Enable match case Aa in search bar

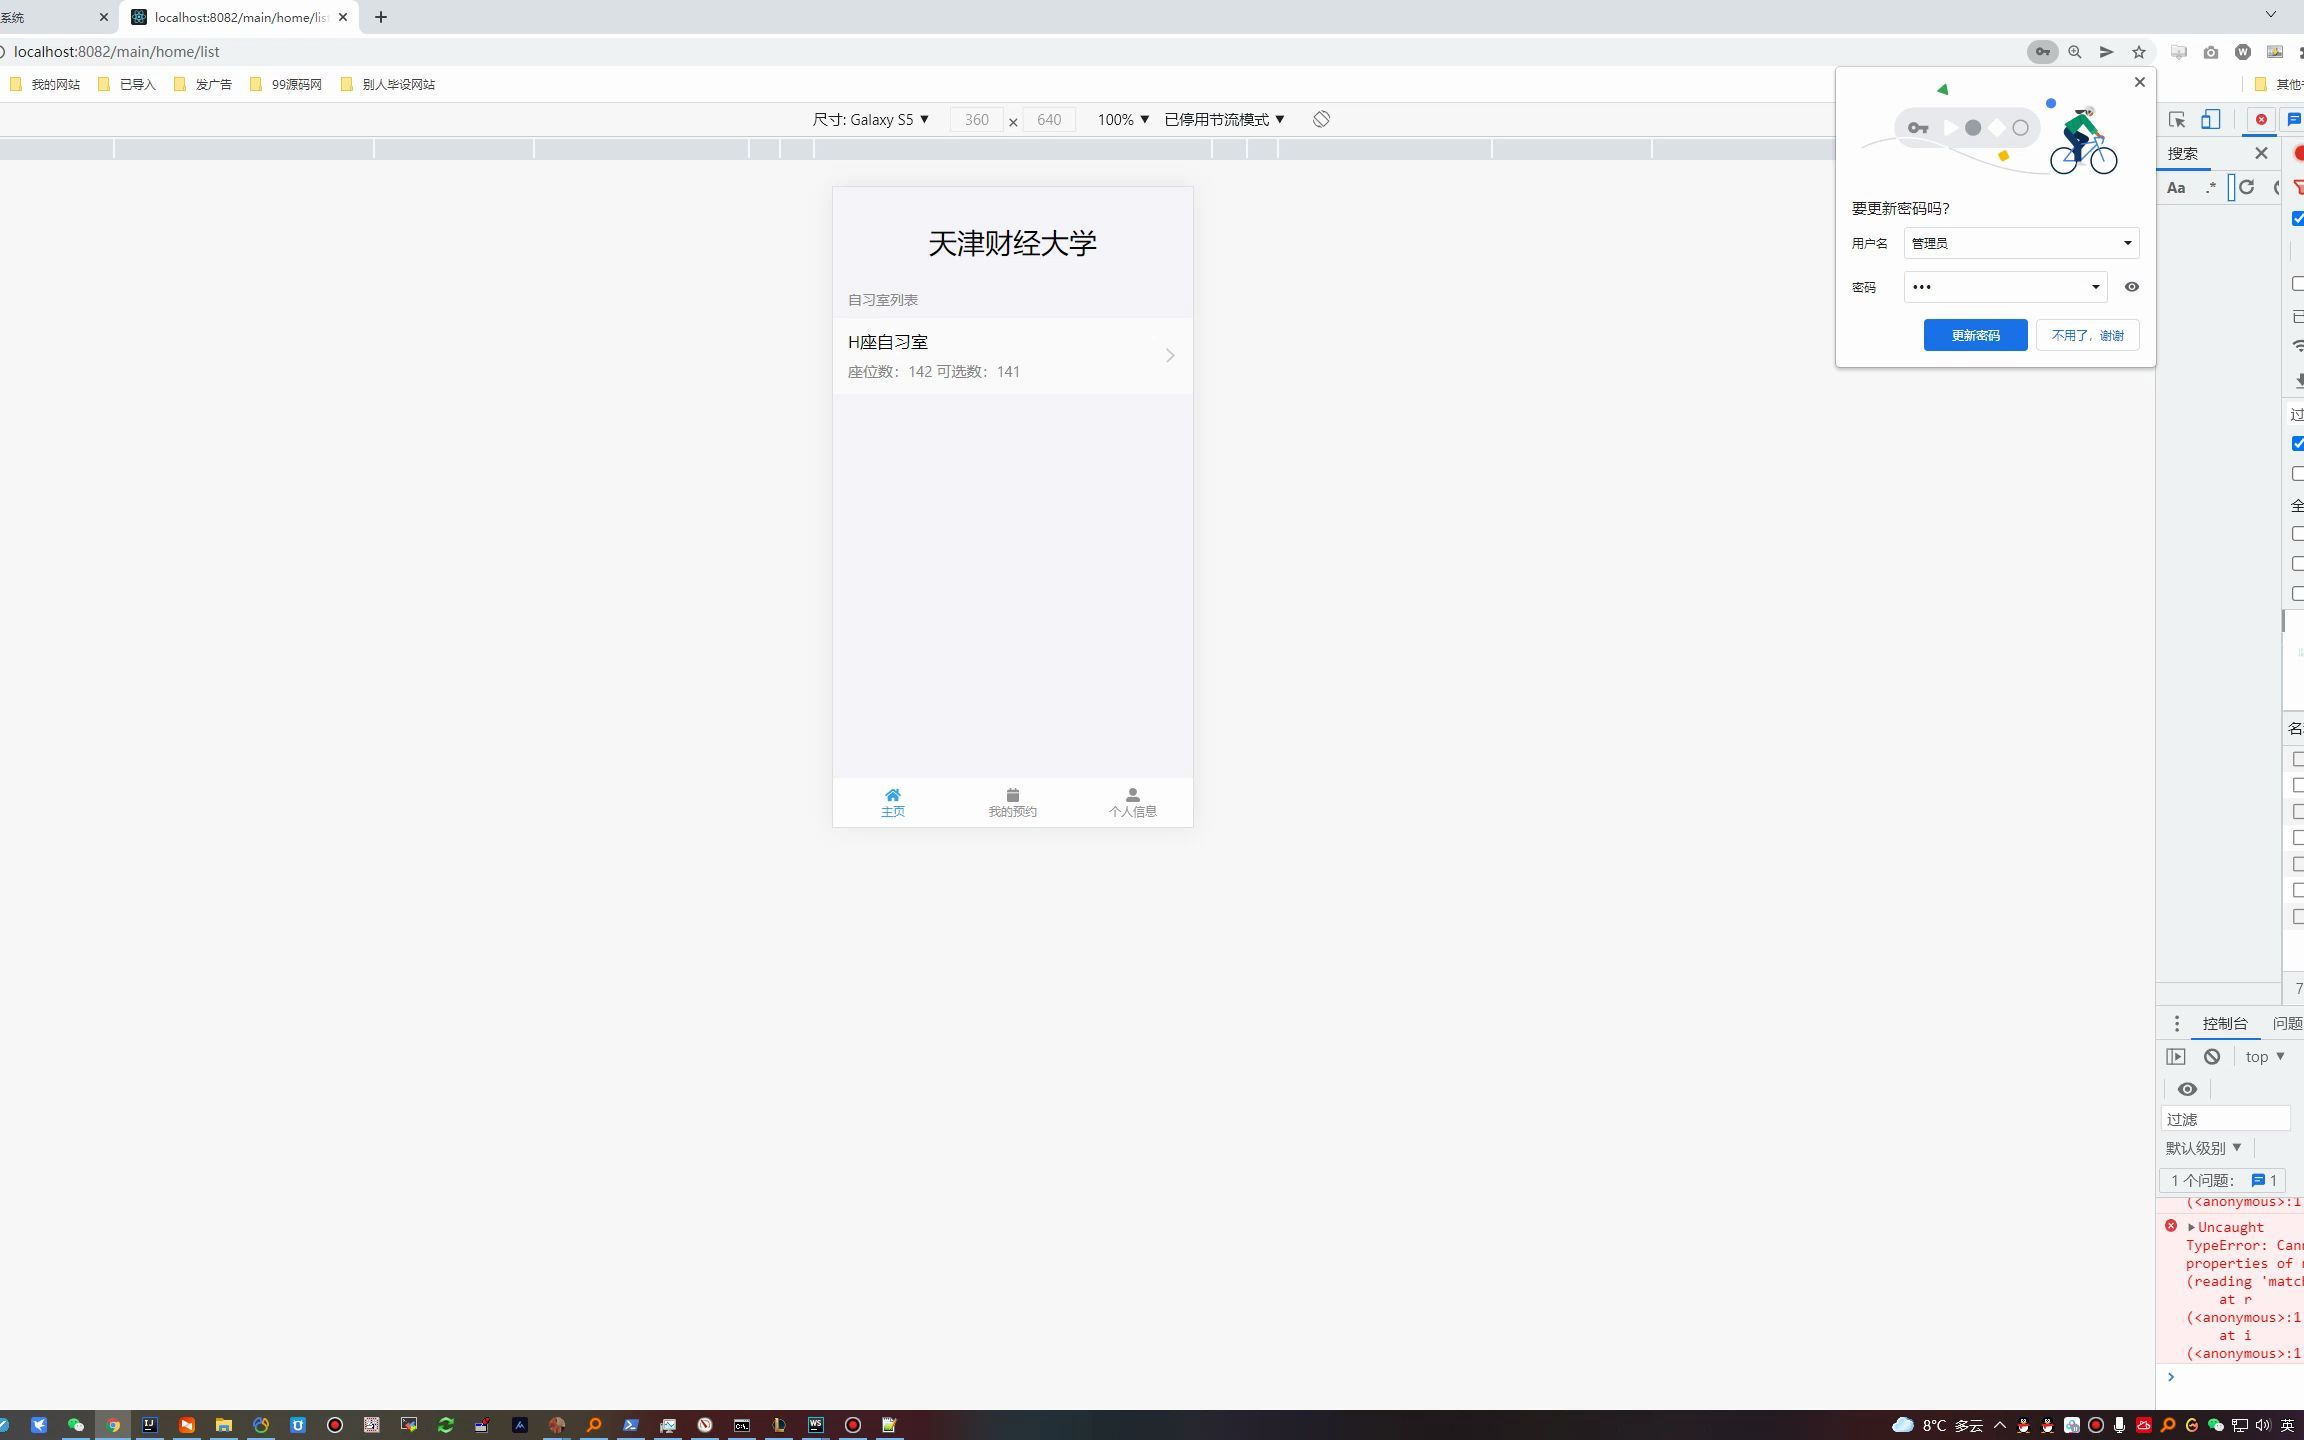click(2177, 187)
